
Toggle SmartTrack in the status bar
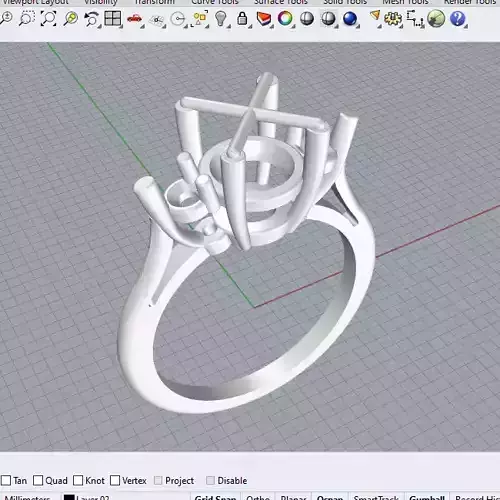376,497
